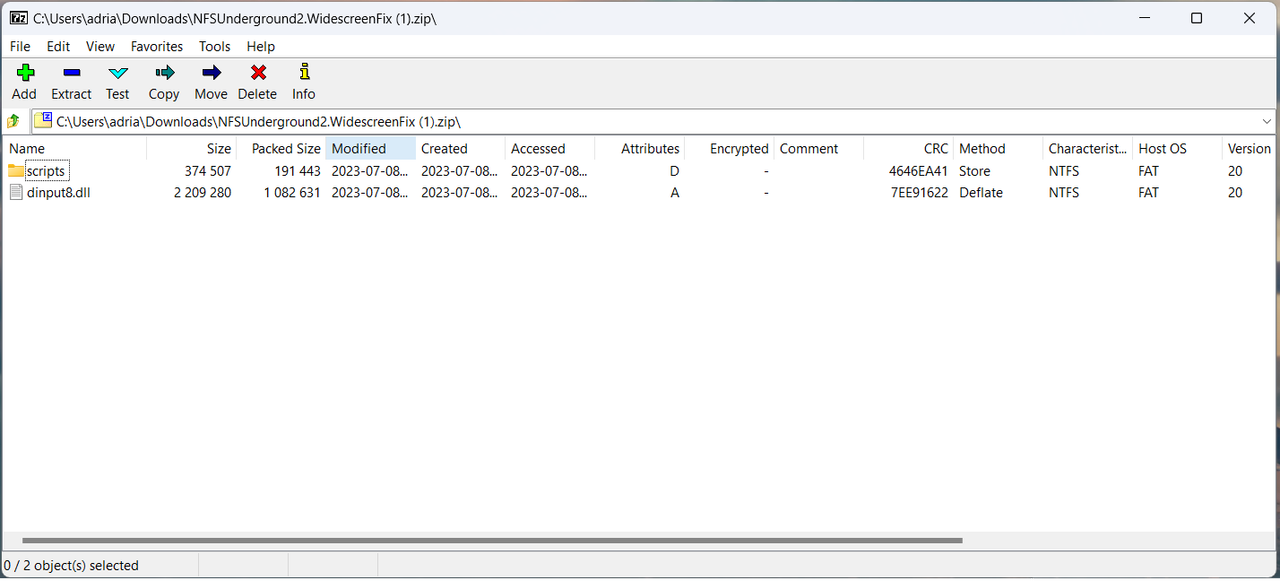
Task: Click the Deflate method cell
Action: click(x=981, y=192)
